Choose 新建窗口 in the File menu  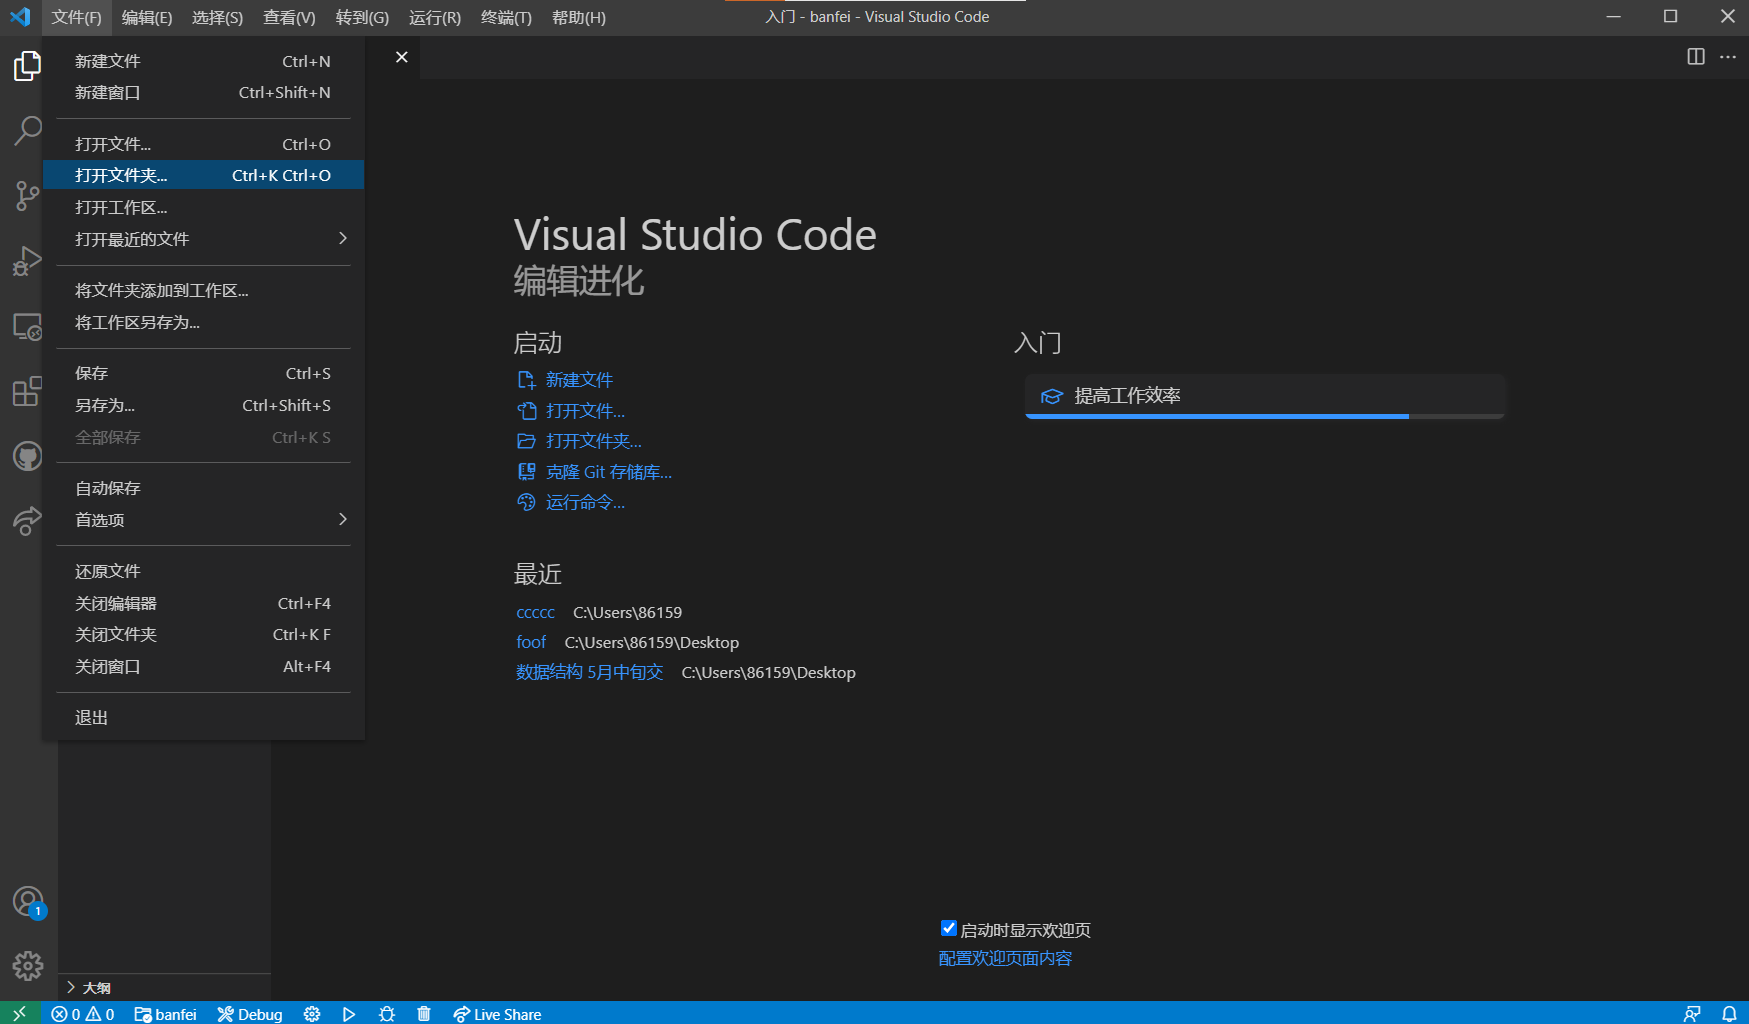203,92
